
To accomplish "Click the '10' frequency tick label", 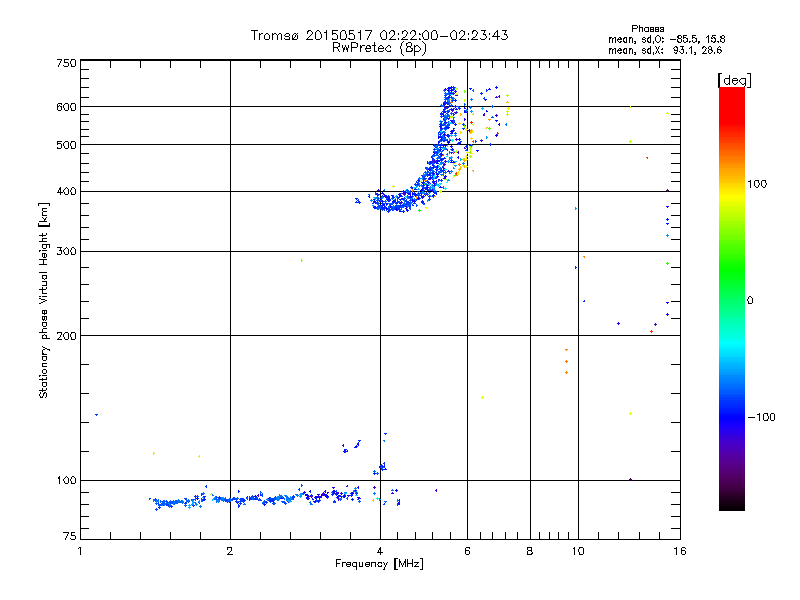I will tap(578, 551).
